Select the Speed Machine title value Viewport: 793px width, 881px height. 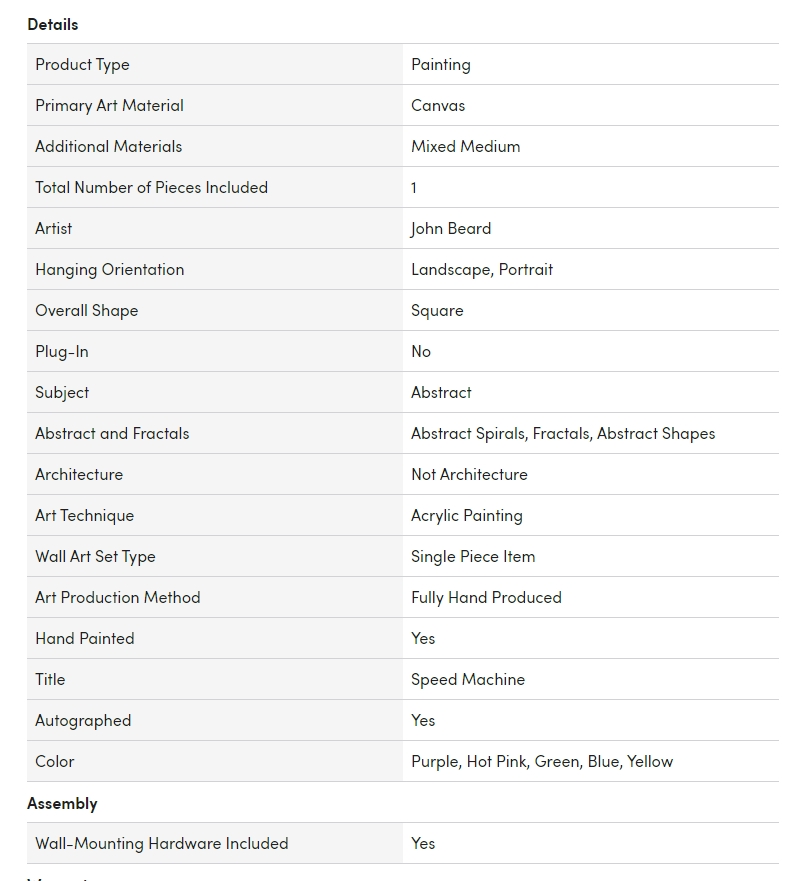coord(467,680)
